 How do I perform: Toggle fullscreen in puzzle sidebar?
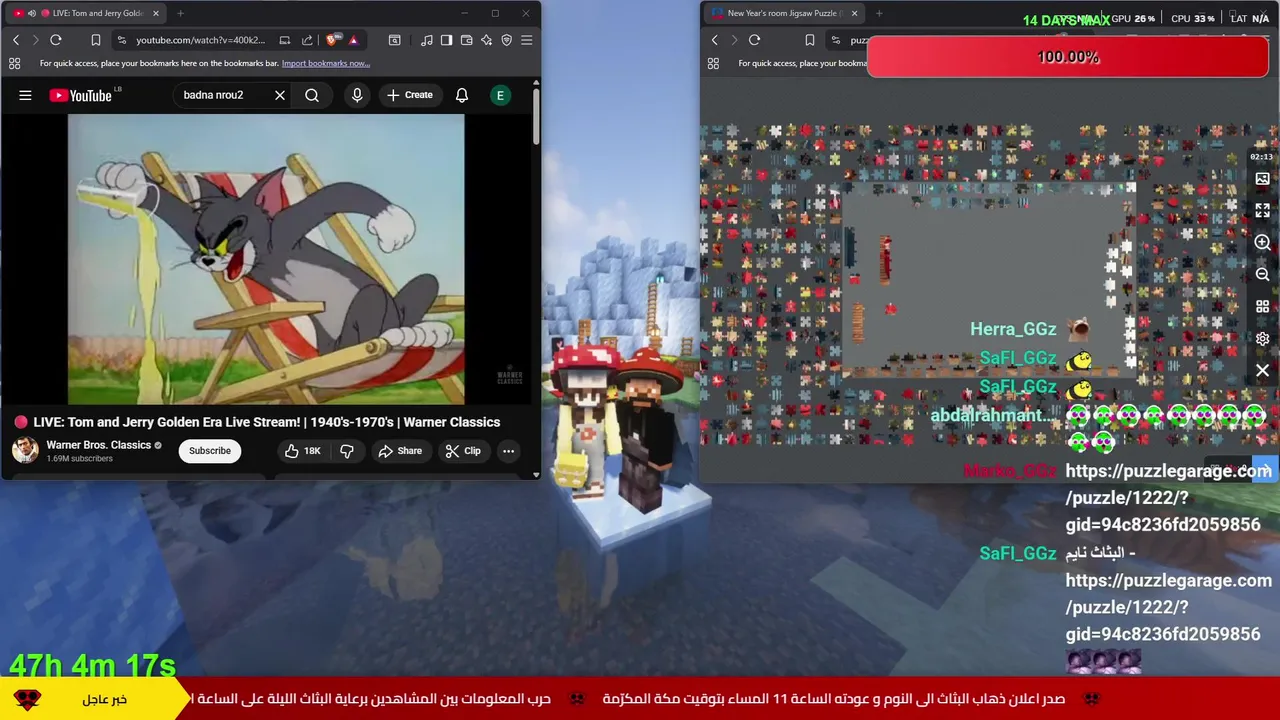coord(1262,211)
